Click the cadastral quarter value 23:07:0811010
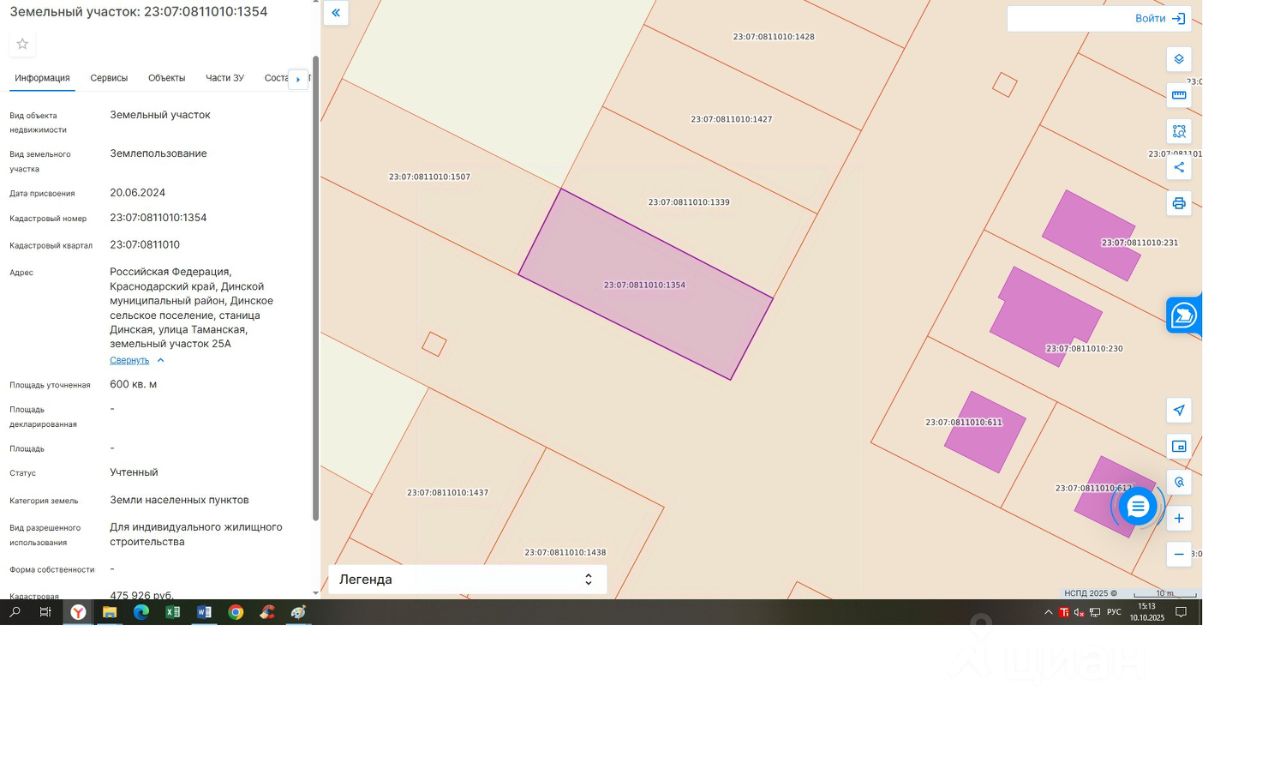The width and height of the screenshot is (1280, 769). (x=145, y=245)
